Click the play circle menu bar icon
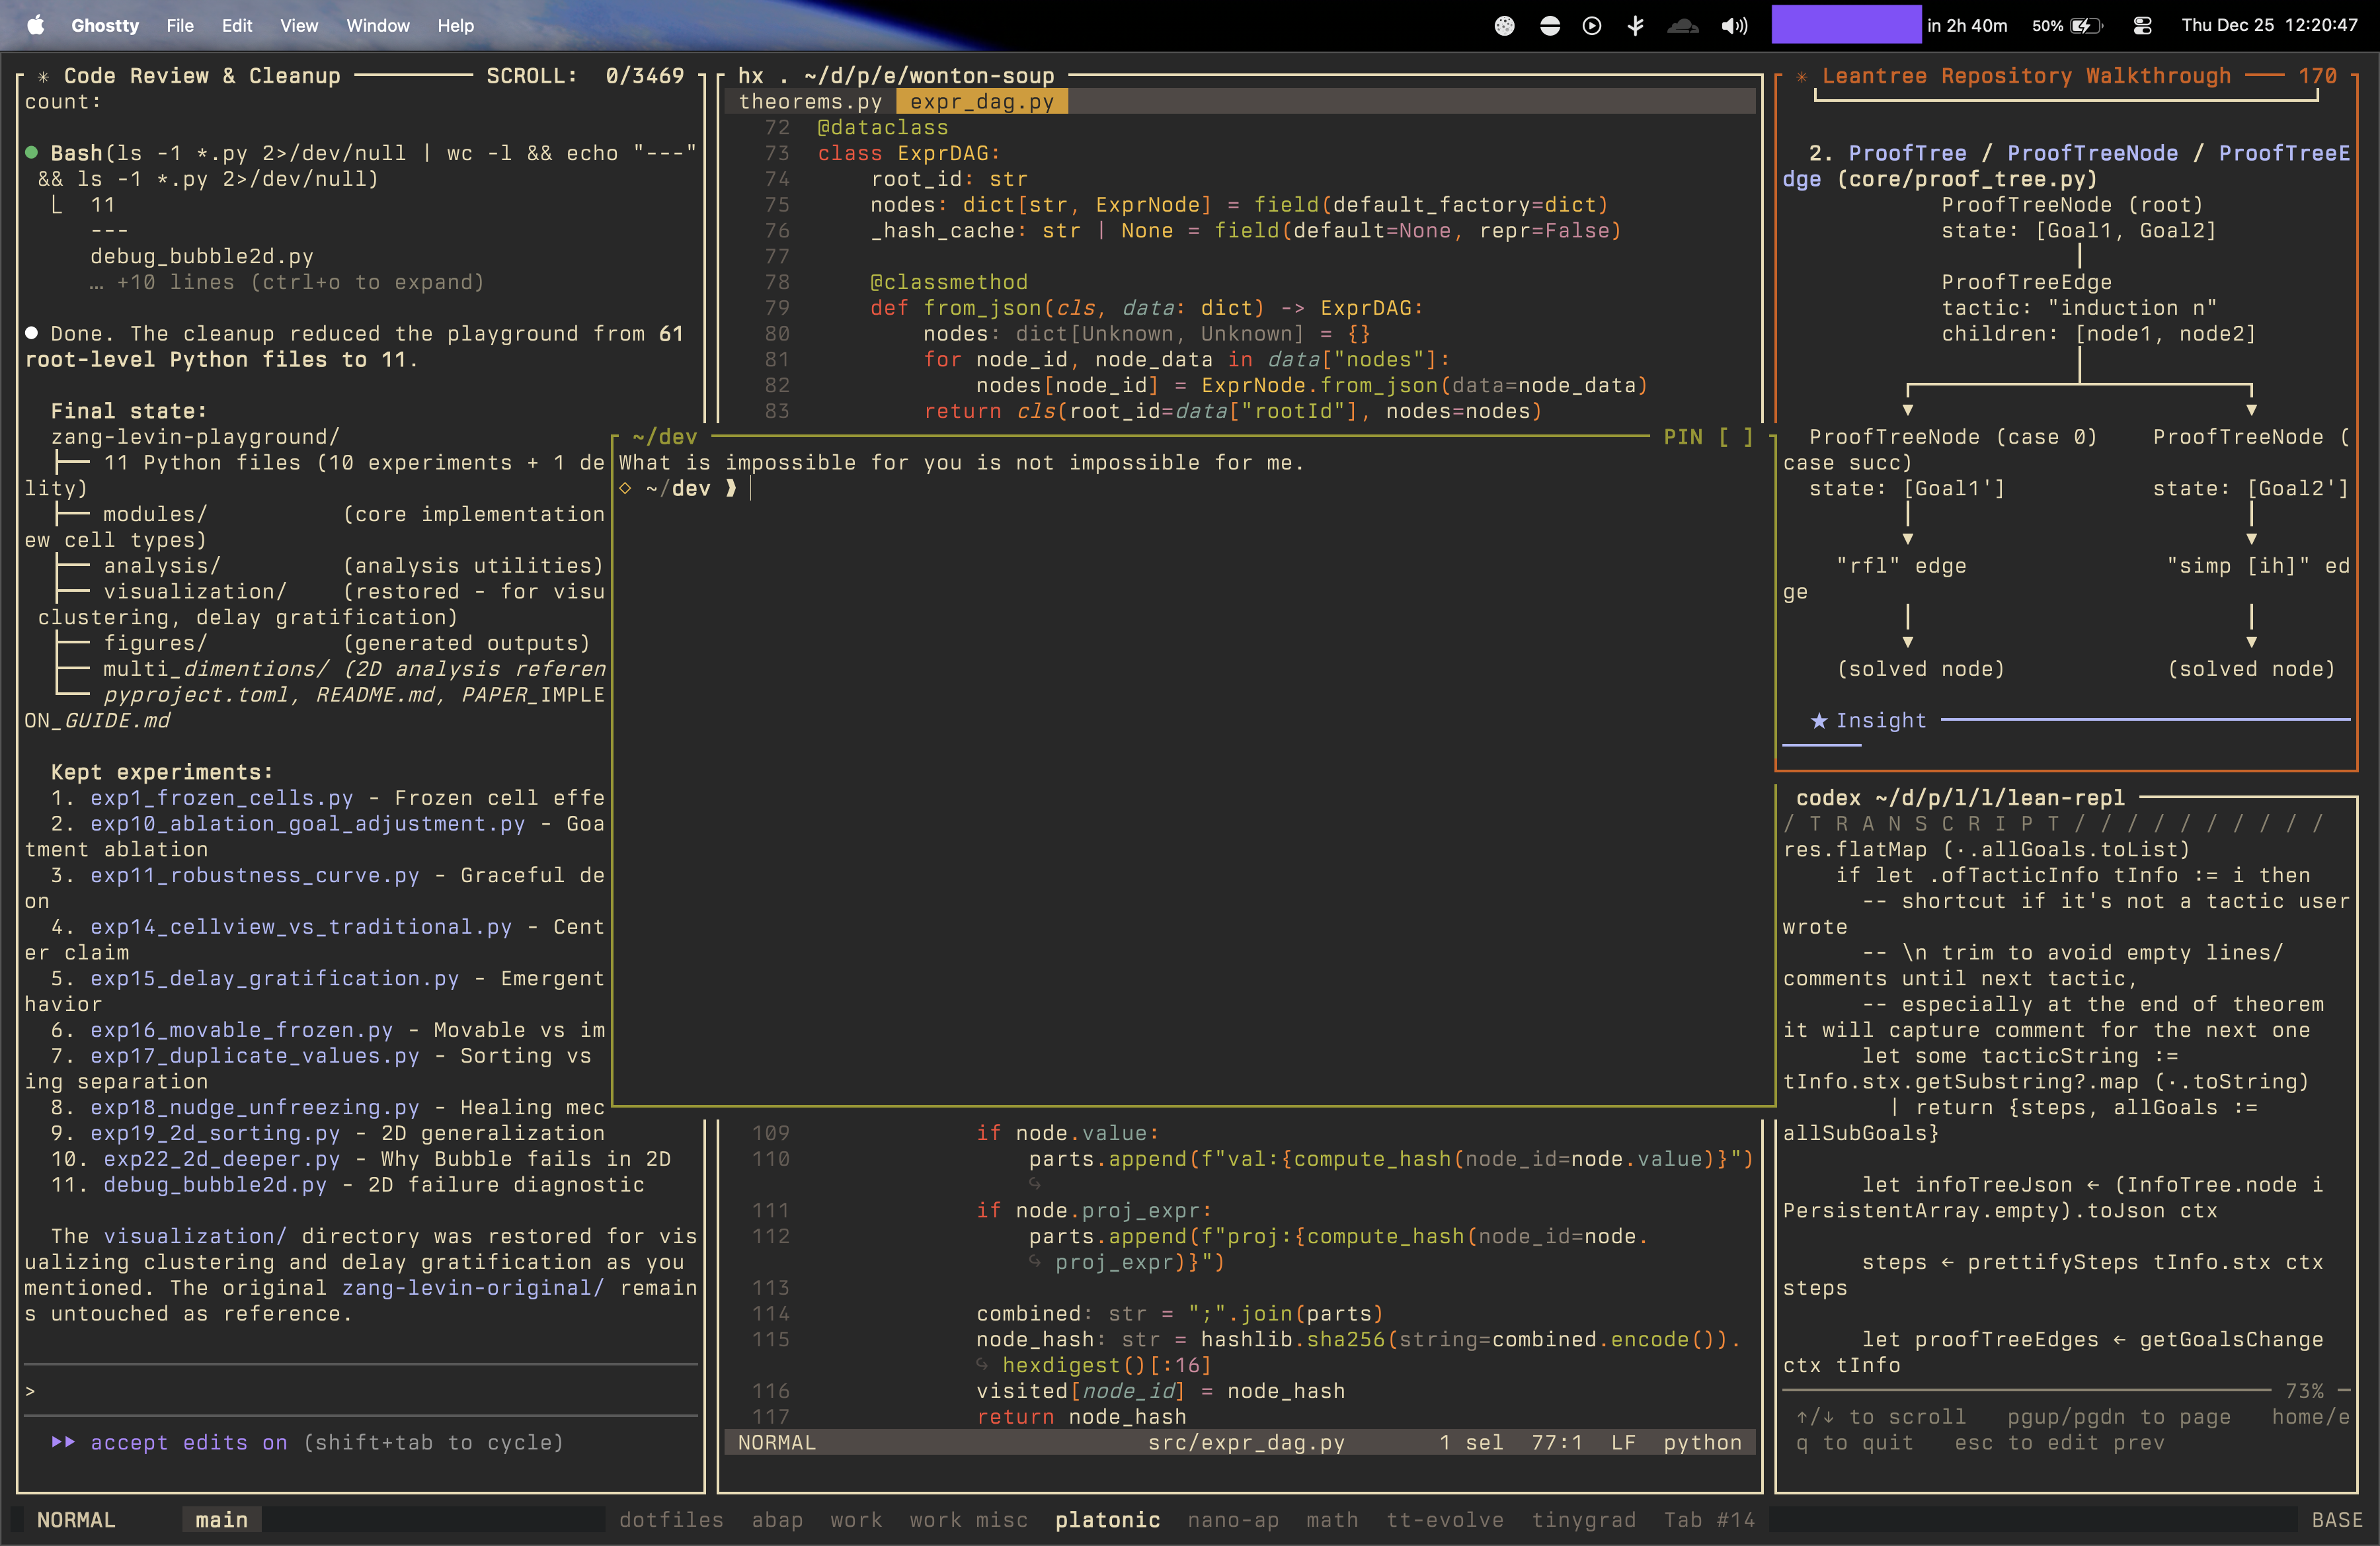This screenshot has width=2380, height=1546. coord(1592,26)
